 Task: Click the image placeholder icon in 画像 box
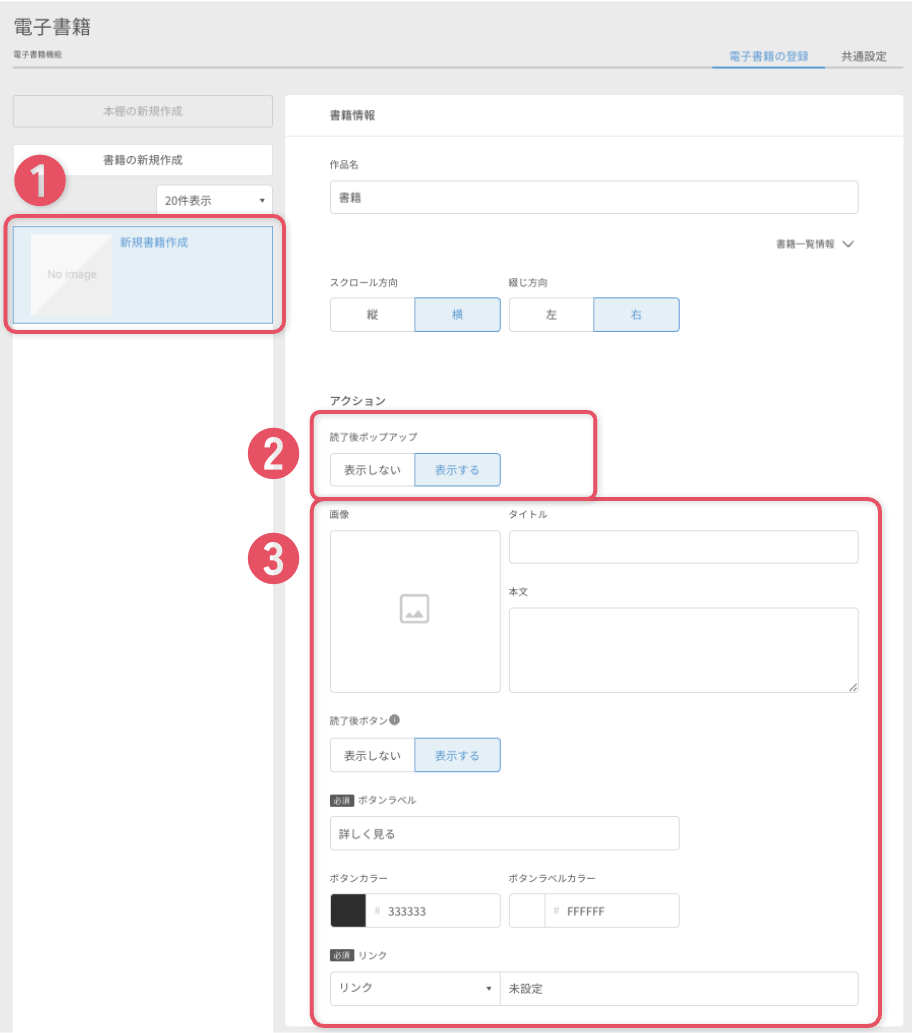(414, 609)
